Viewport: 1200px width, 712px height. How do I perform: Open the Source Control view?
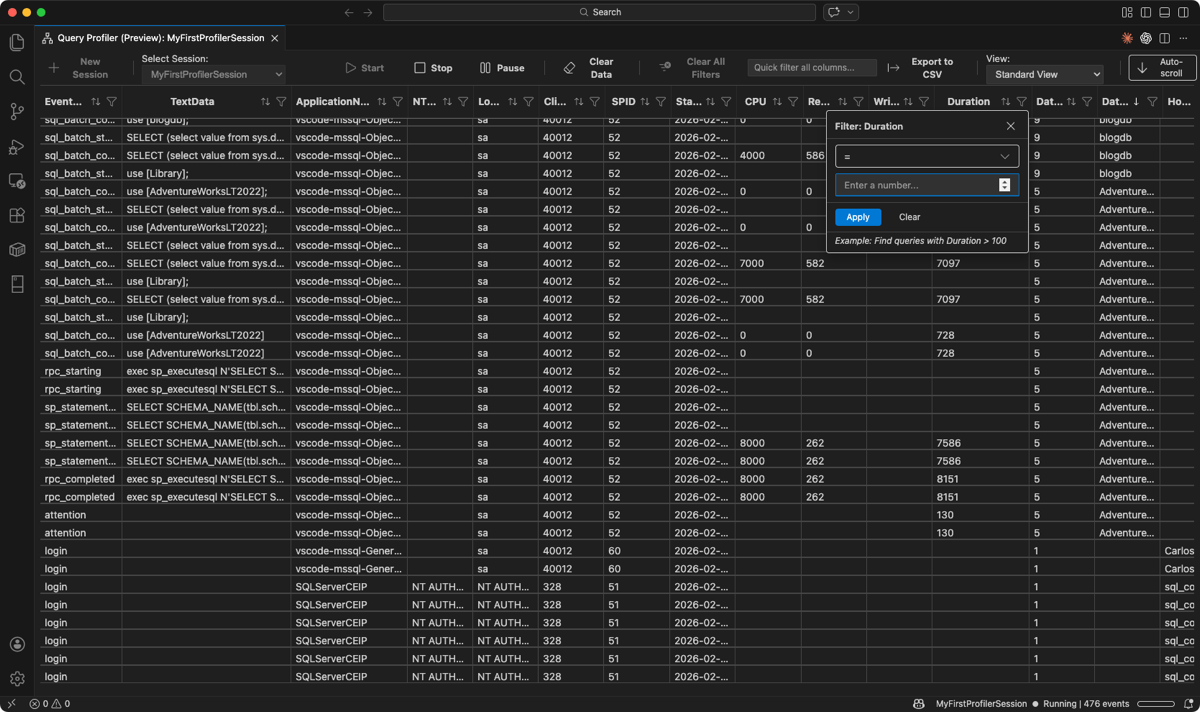coord(16,112)
